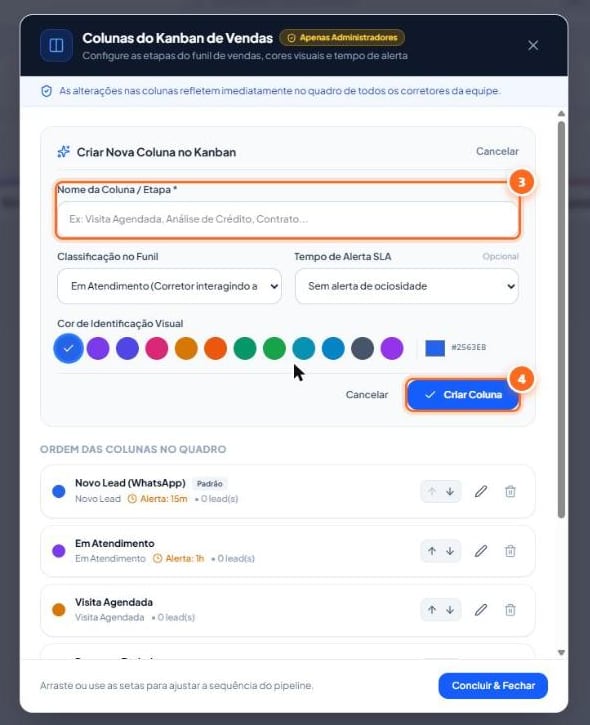The image size is (590, 725).
Task: Edit the Em Atendimento column
Action: pos(481,551)
